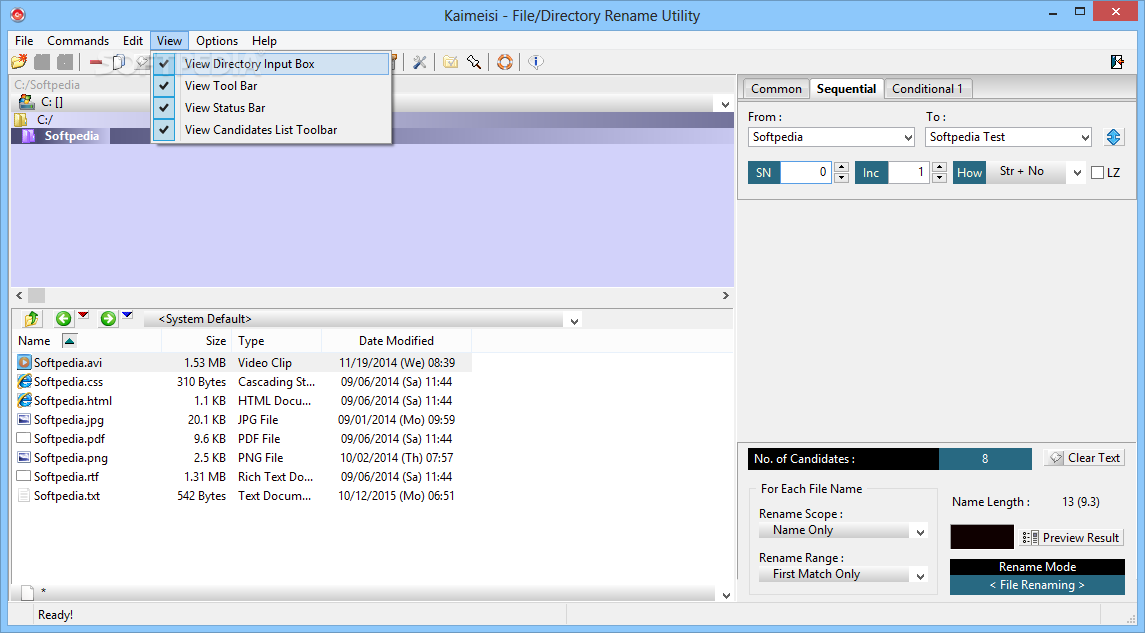Click the How button

point(969,172)
